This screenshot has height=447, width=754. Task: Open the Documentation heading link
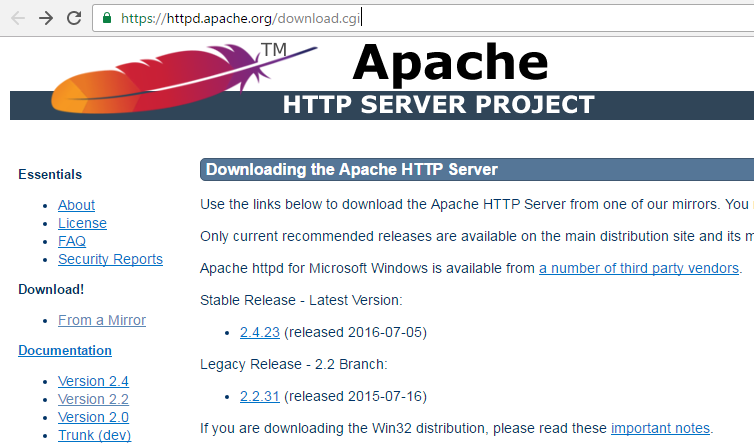point(65,350)
